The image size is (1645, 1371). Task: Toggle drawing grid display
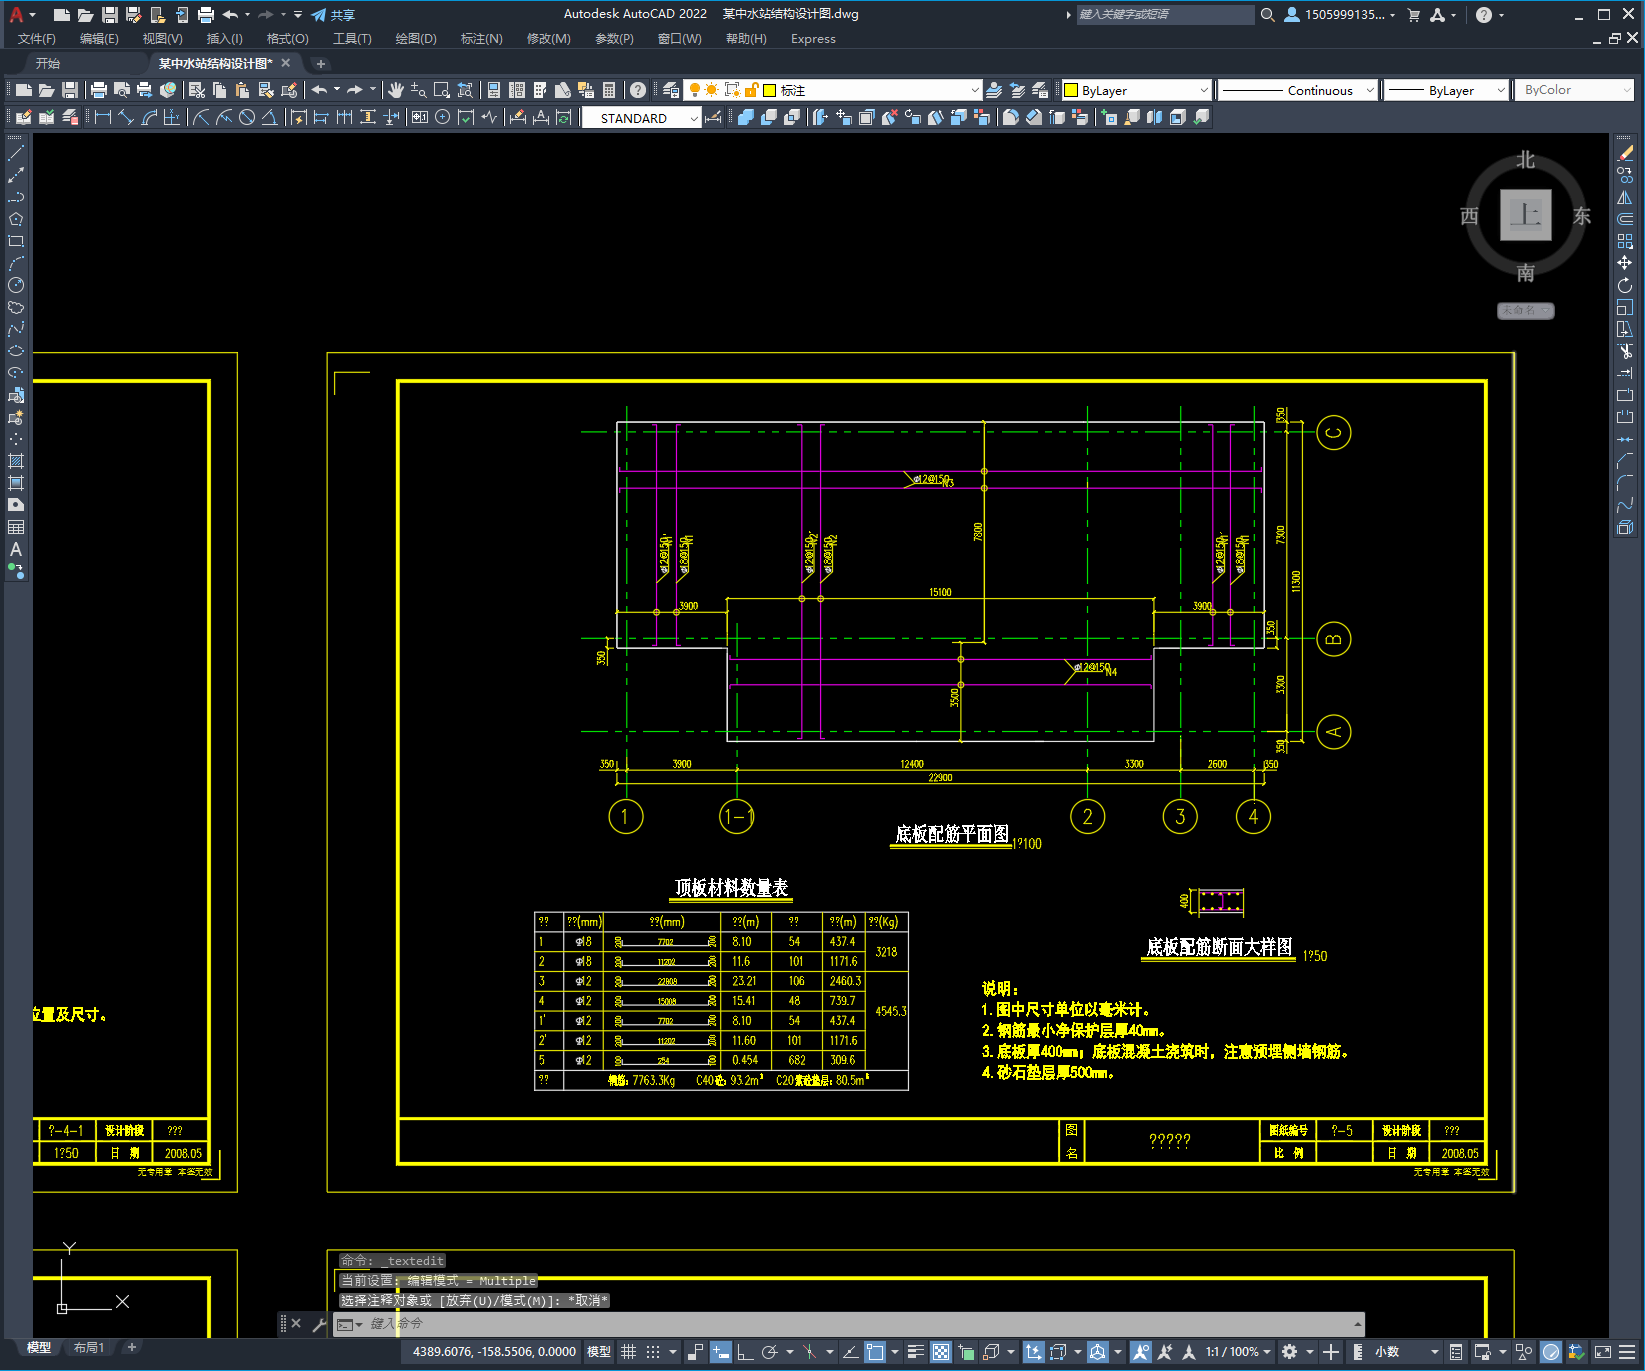tap(628, 1352)
